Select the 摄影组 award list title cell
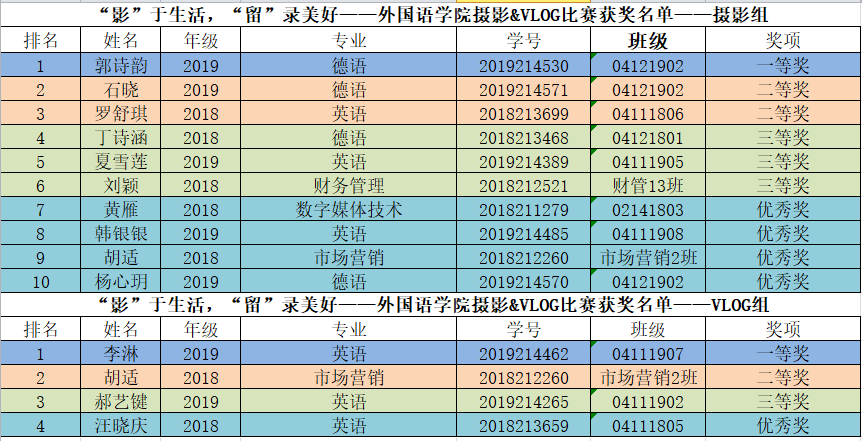862x441 pixels. (x=430, y=15)
